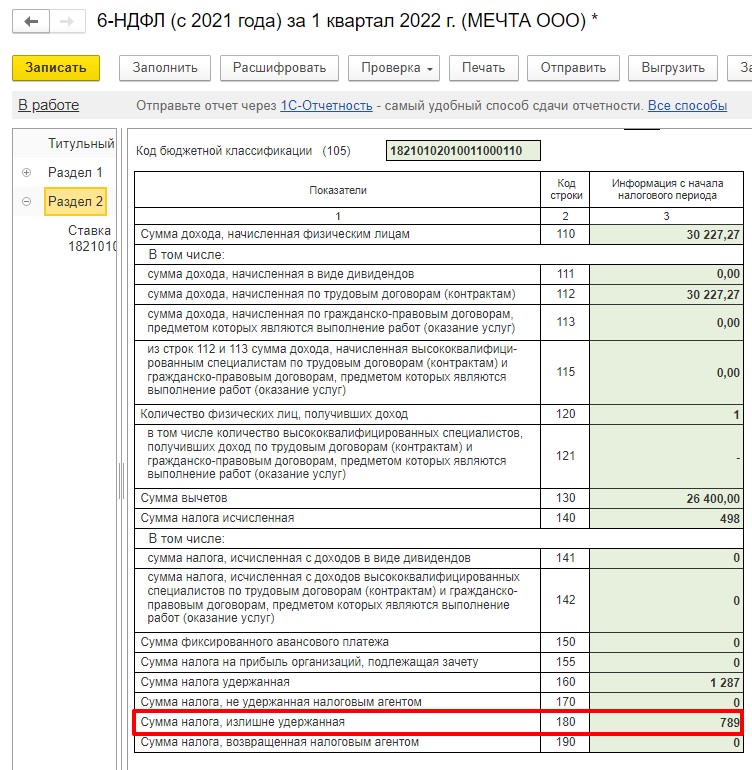Edit the budget classification code field (105)
This screenshot has height=770, width=752.
tap(463, 151)
